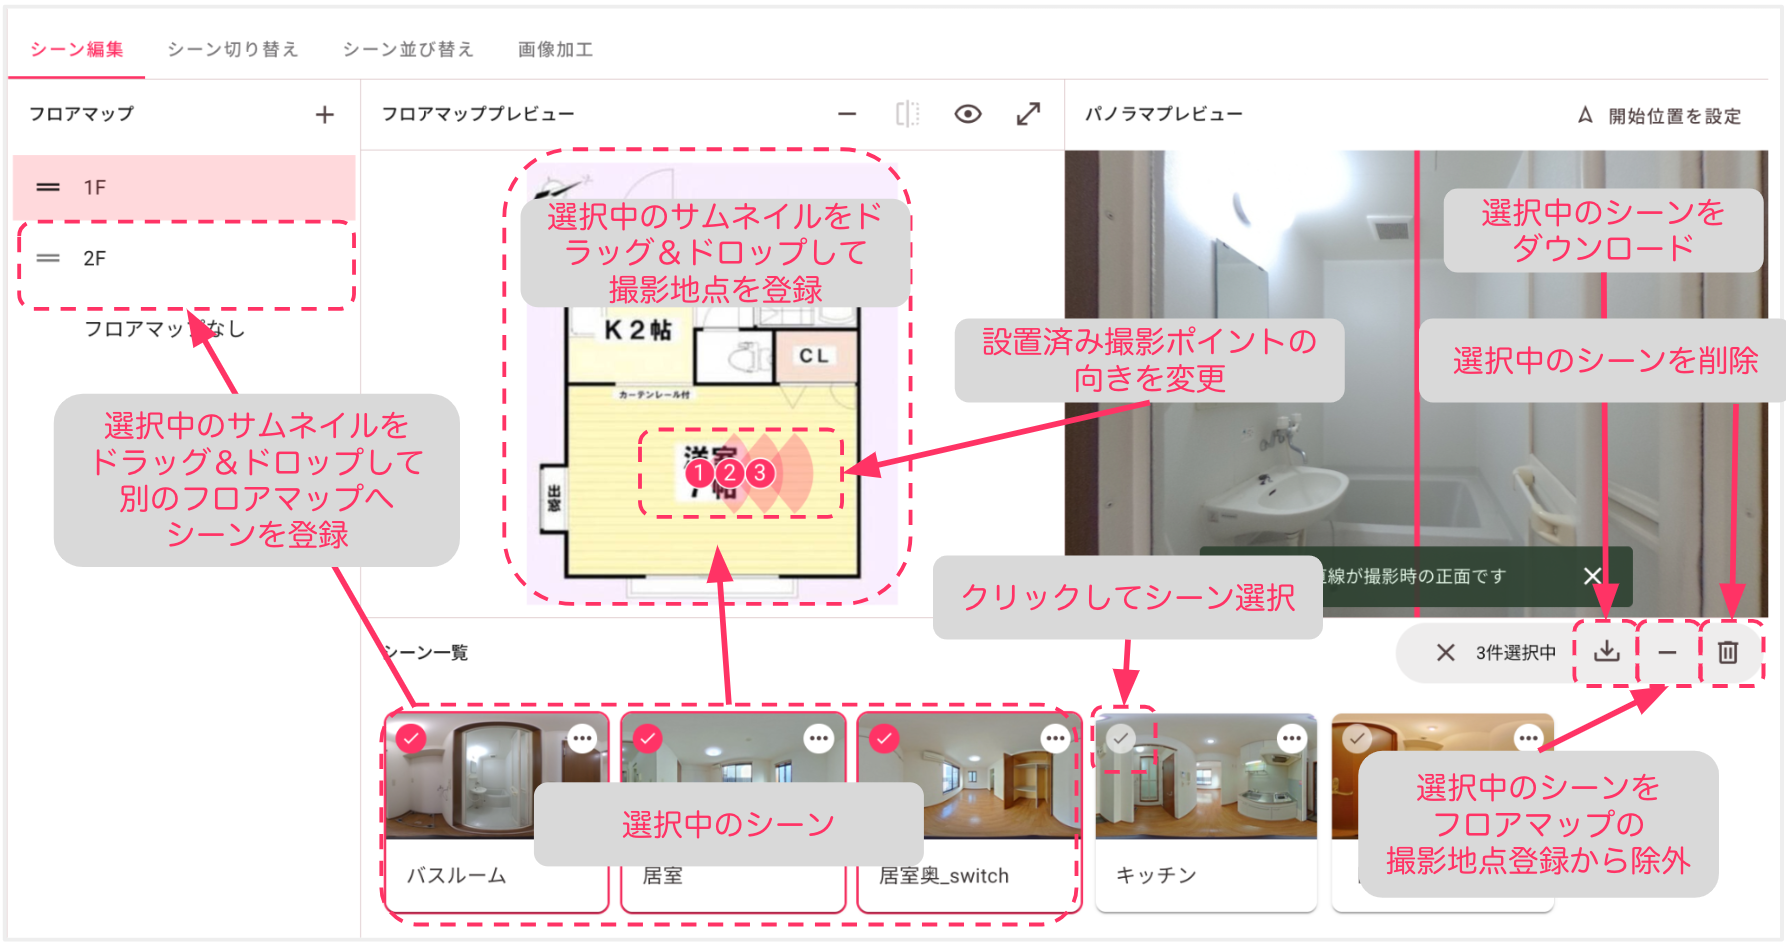
Task: Remove selected scenes from floor map points
Action: coord(1667,653)
